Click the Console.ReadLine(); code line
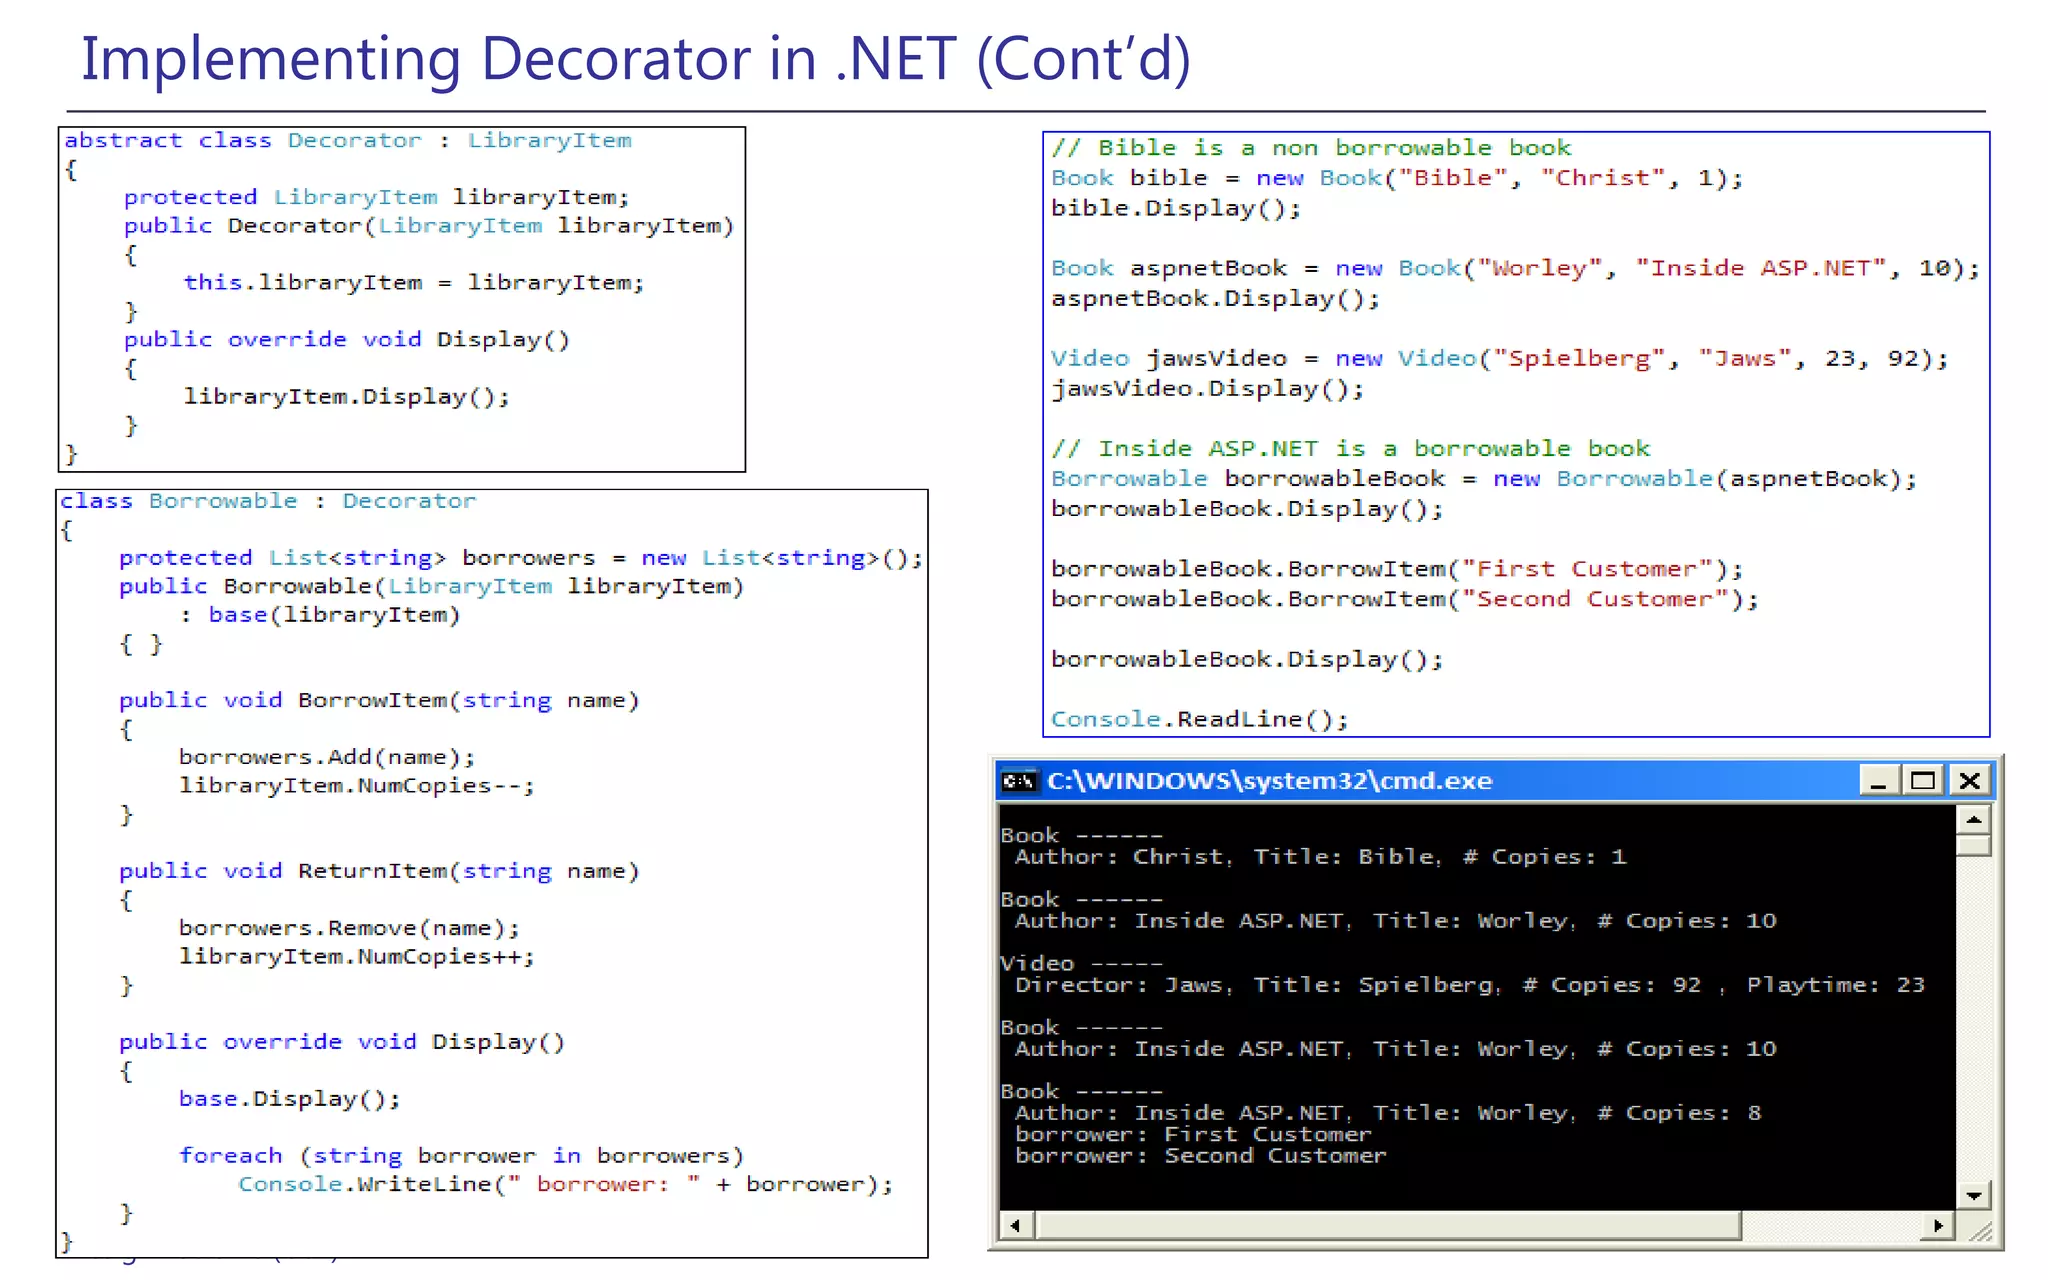 tap(1199, 720)
